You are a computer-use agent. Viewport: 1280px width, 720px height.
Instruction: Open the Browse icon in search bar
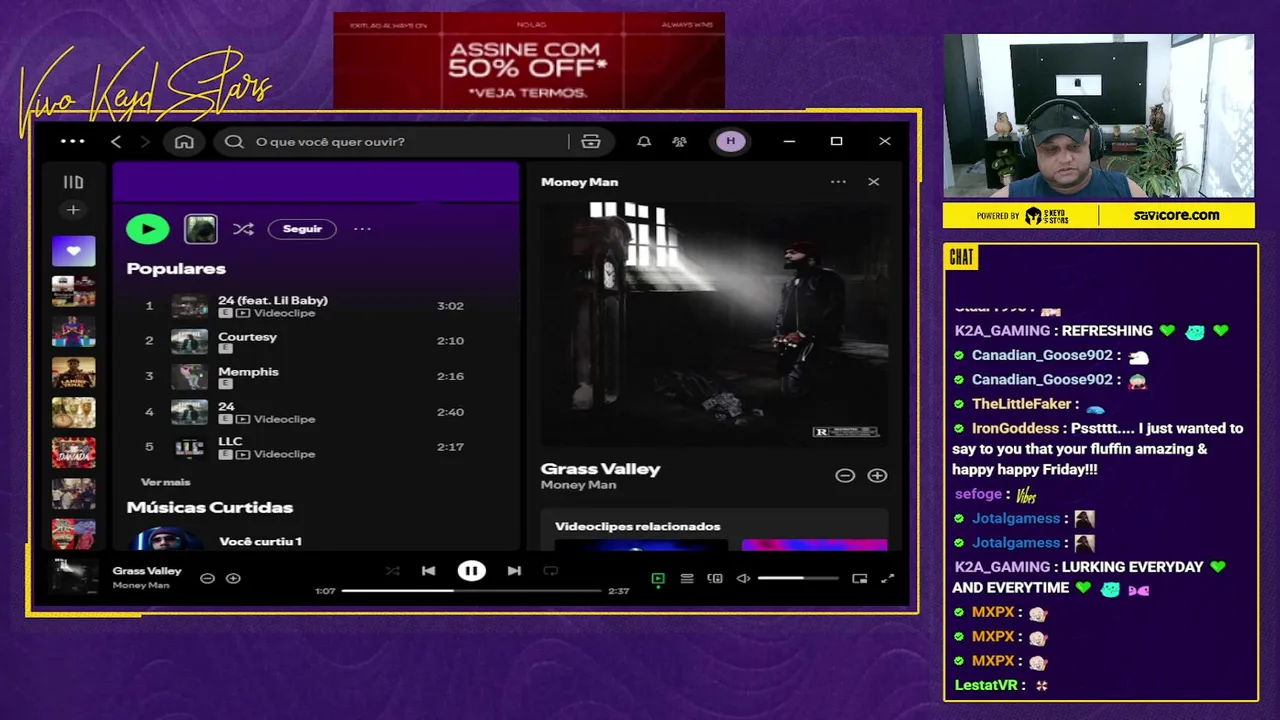591,141
